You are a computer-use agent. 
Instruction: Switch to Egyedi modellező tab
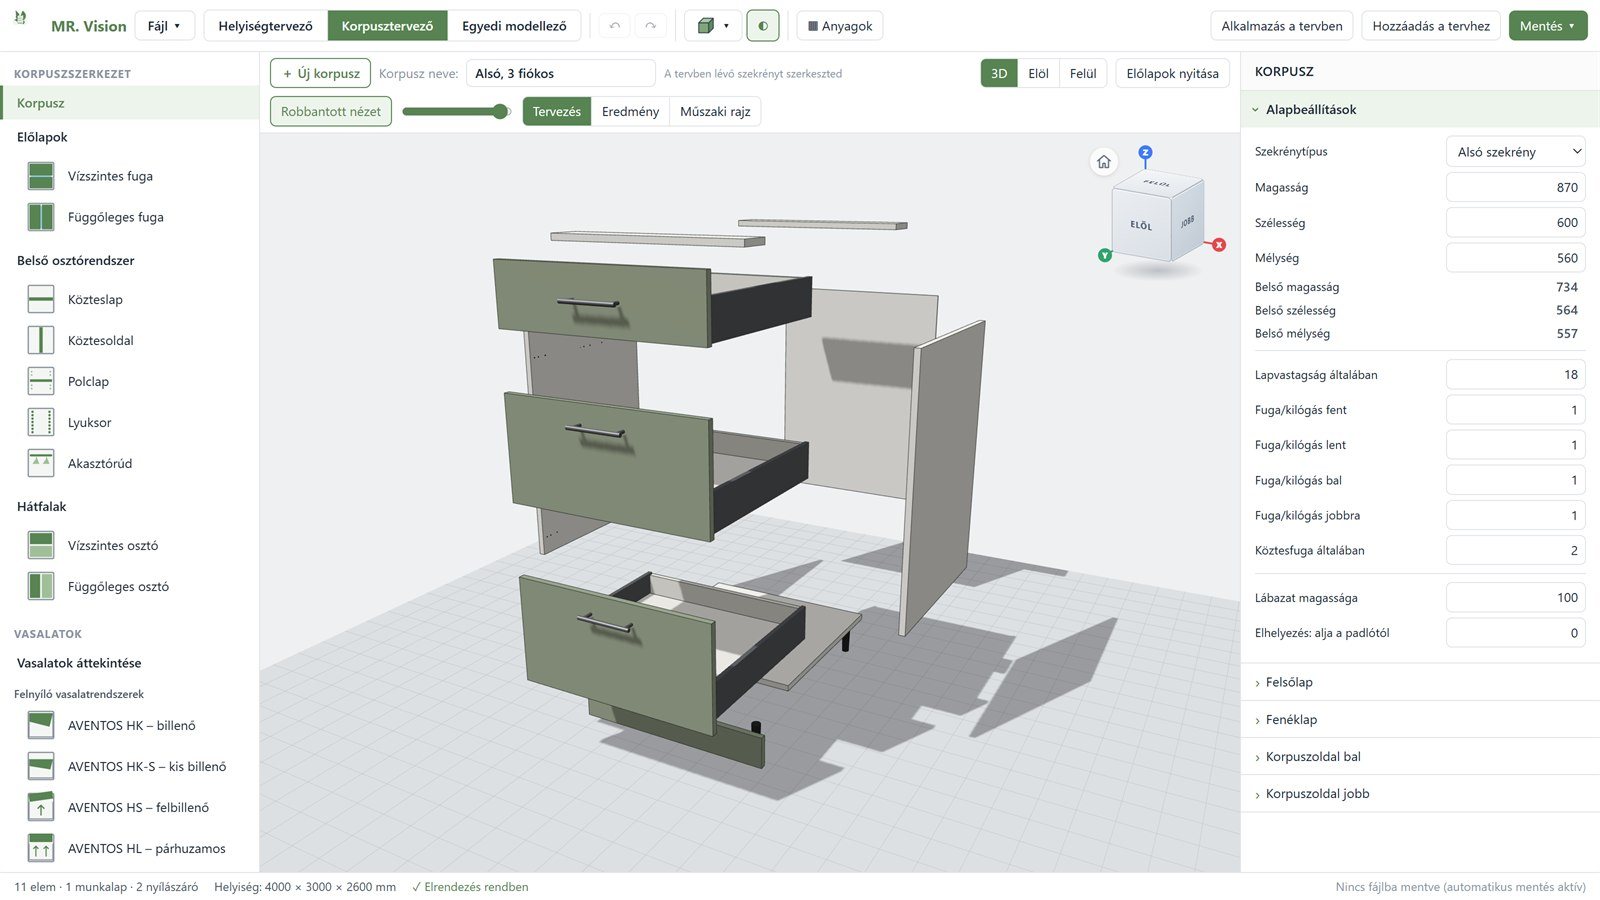[514, 26]
